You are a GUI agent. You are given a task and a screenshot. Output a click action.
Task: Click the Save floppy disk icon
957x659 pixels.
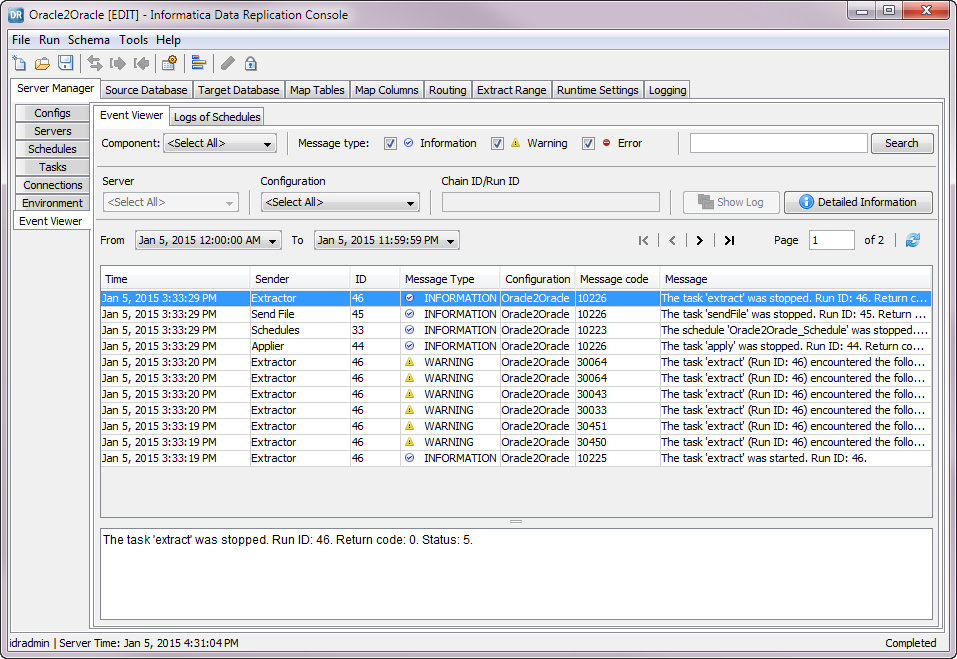[65, 64]
